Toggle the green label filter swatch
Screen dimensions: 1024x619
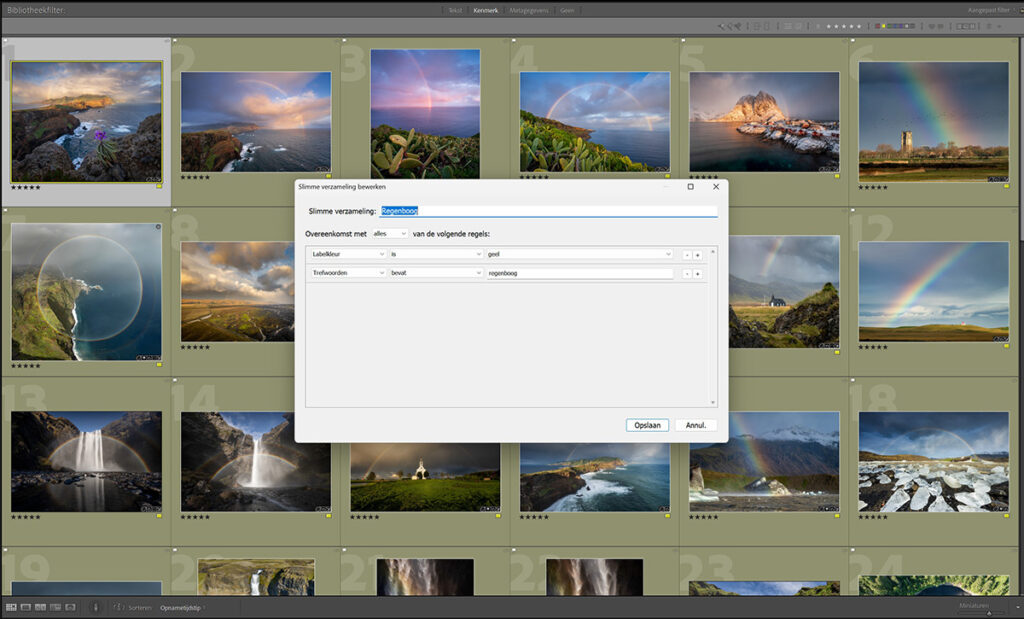click(x=889, y=26)
